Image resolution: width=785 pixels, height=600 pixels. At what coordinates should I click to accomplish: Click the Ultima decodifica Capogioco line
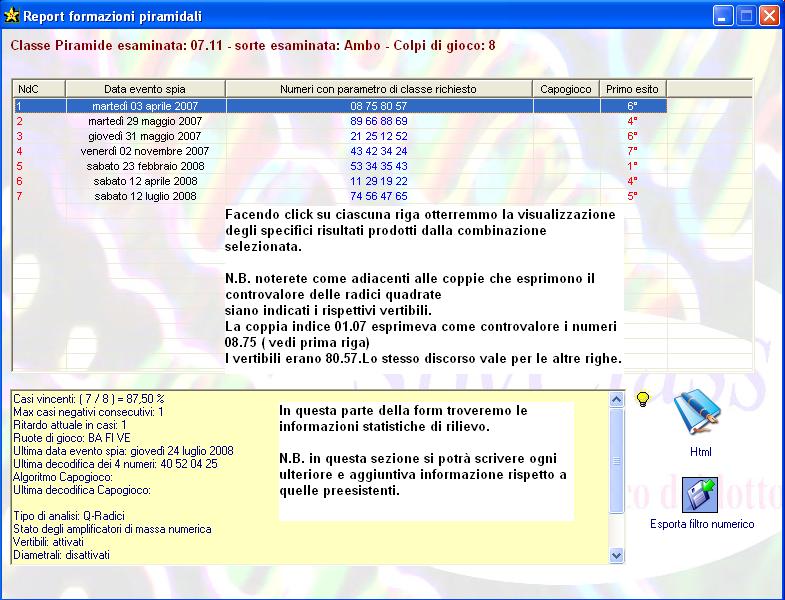click(x=82, y=490)
